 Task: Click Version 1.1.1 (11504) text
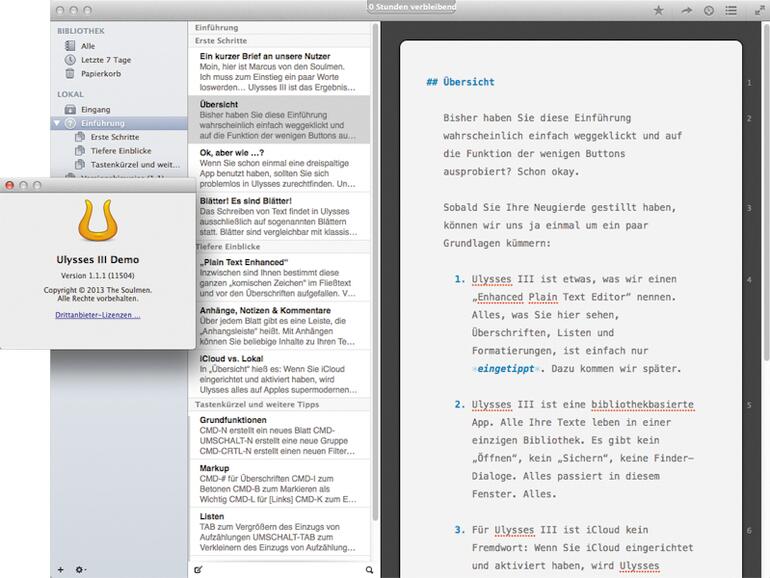tap(98, 275)
